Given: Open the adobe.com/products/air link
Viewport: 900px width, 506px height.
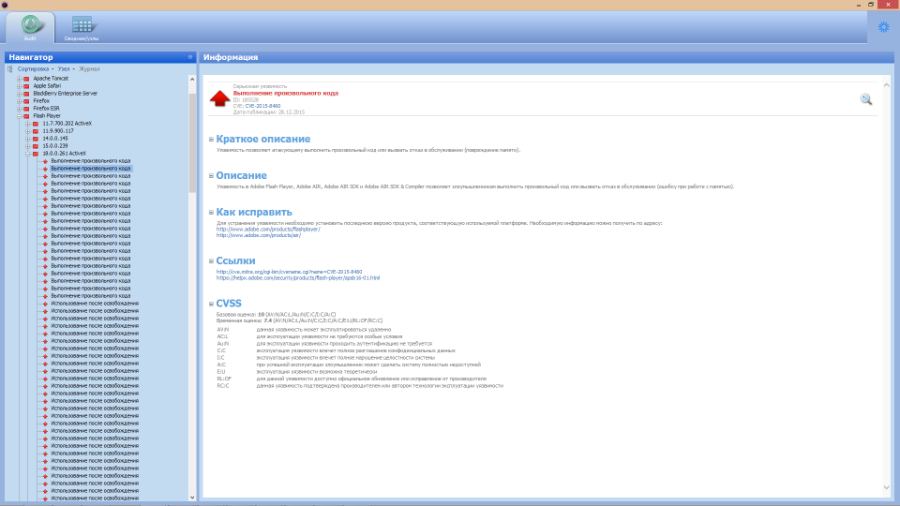Looking at the screenshot, I should 258,235.
